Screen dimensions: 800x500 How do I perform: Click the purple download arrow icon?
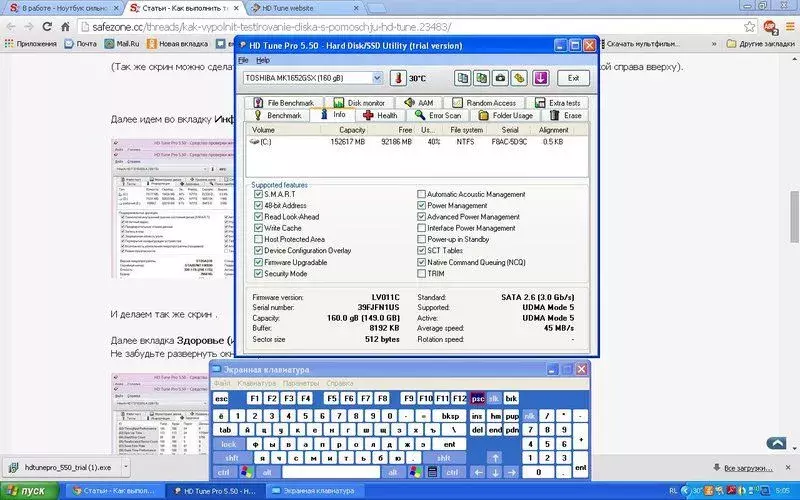(540, 78)
